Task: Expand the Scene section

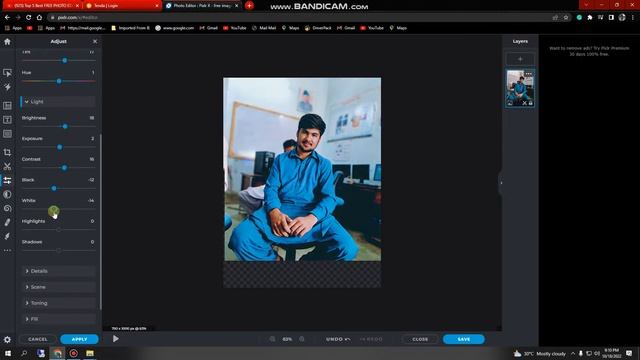Action: click(58, 287)
